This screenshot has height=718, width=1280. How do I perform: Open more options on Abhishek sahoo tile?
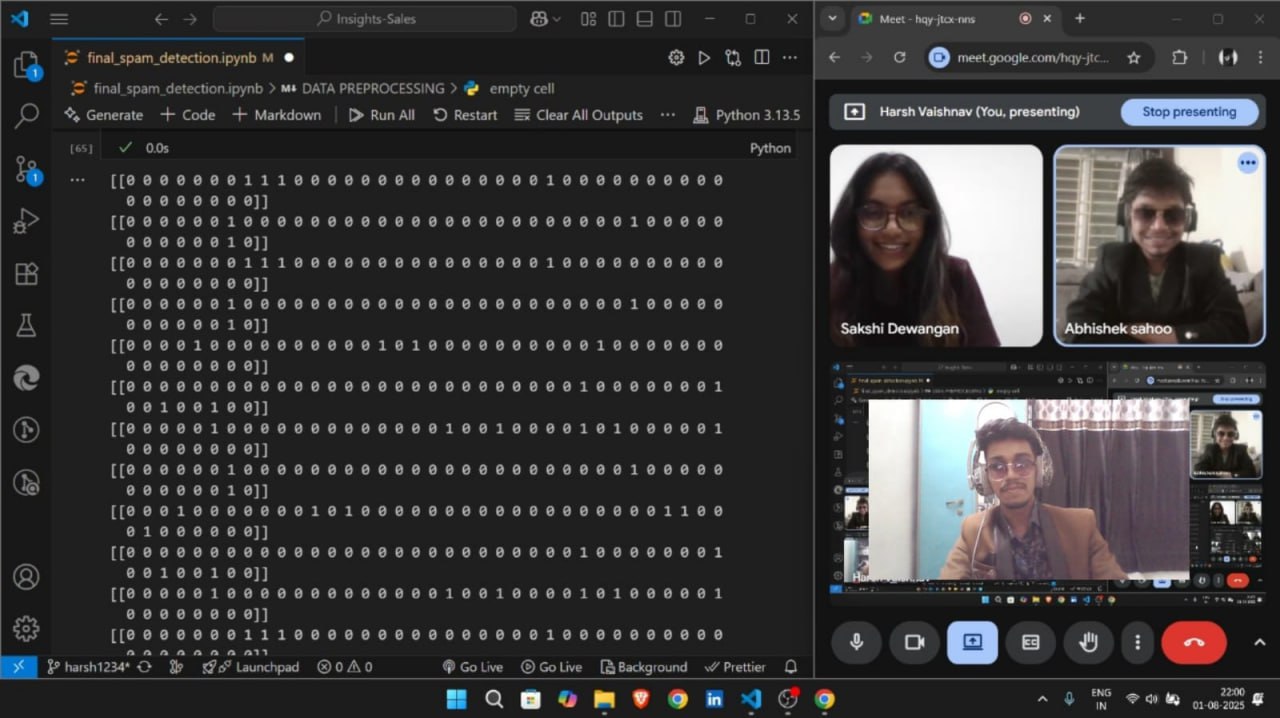click(1247, 163)
